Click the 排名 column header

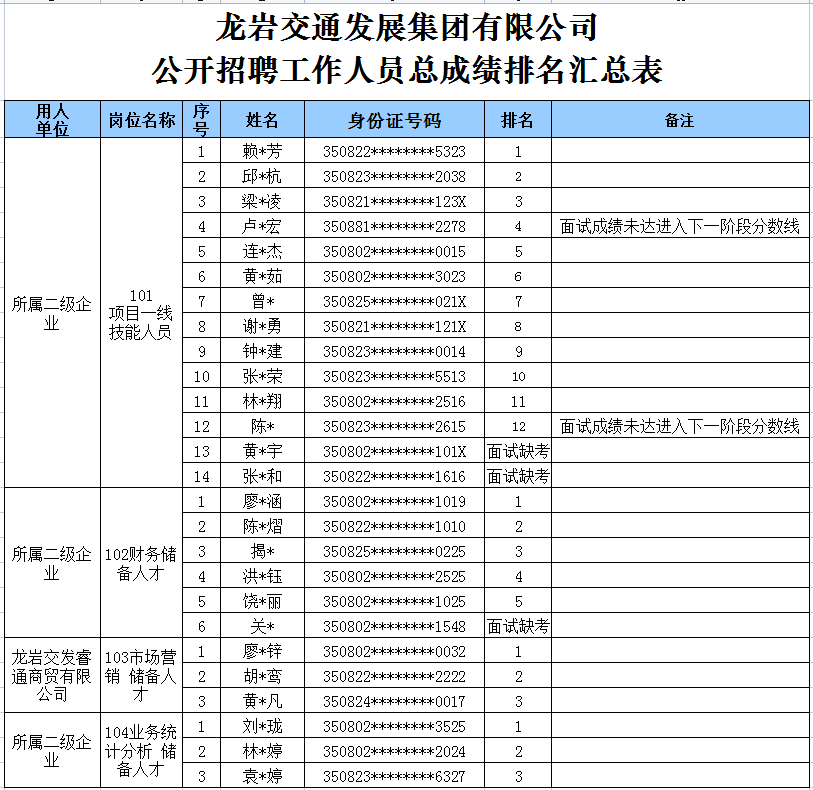click(517, 120)
